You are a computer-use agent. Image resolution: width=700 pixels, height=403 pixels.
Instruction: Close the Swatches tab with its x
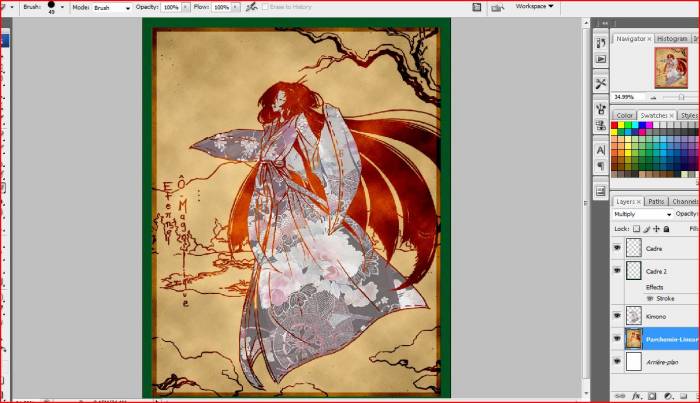coord(671,116)
